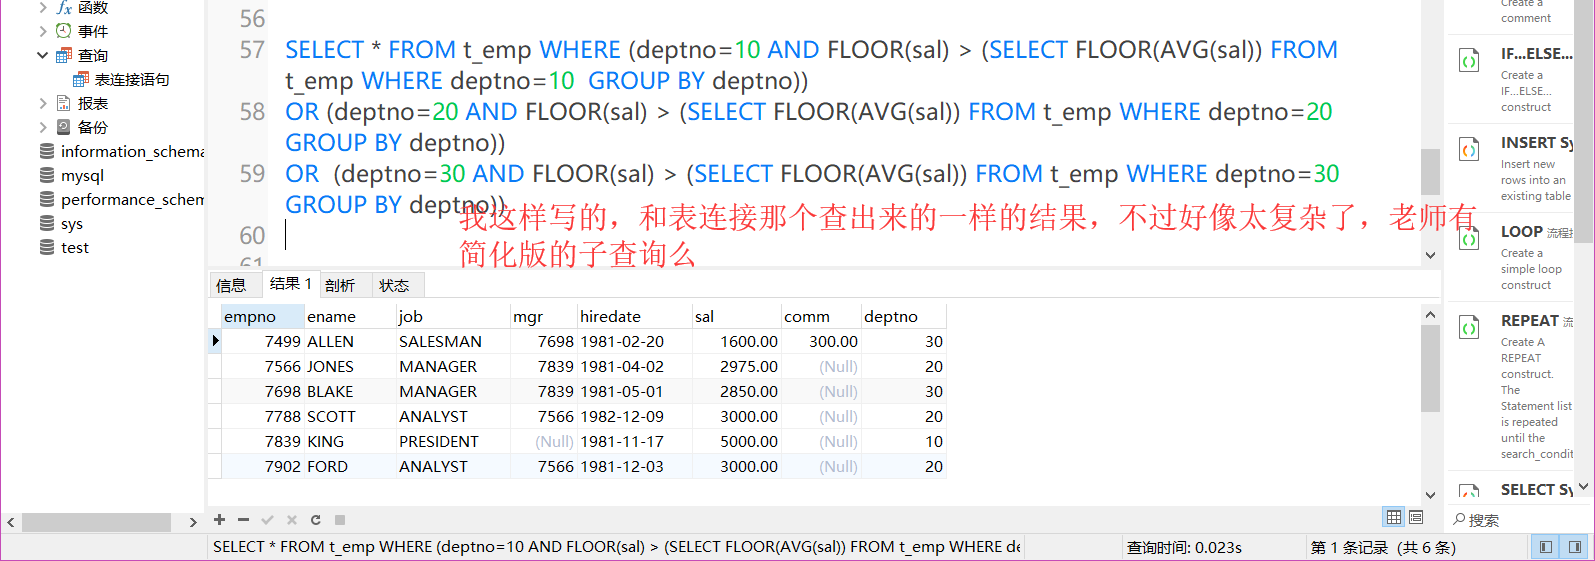Click the sys database icon
The image size is (1595, 561).
(47, 223)
